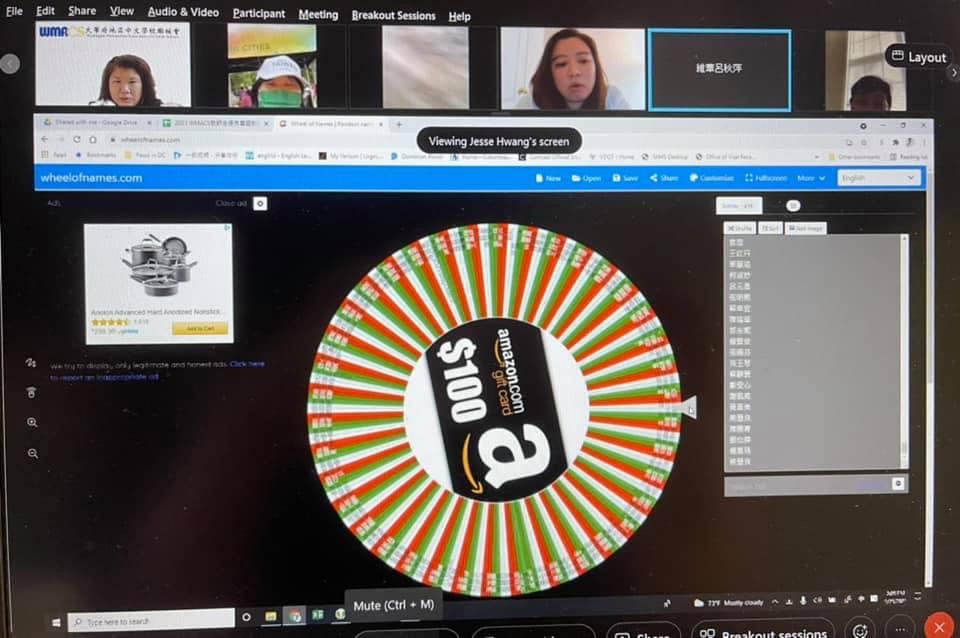
Task: Open the English language dropdown
Action: pyautogui.click(x=879, y=178)
